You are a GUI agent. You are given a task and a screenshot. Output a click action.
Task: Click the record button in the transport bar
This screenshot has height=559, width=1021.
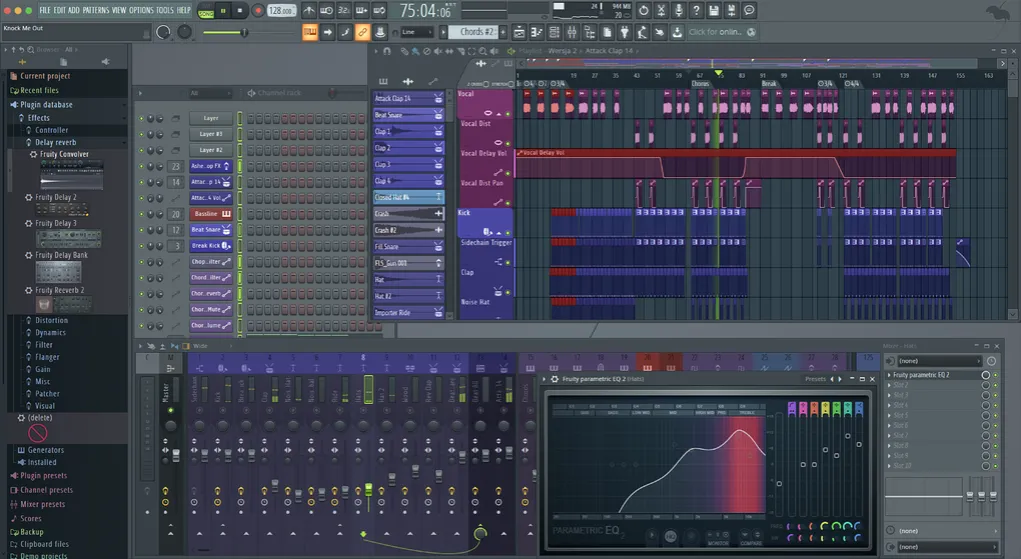[257, 11]
